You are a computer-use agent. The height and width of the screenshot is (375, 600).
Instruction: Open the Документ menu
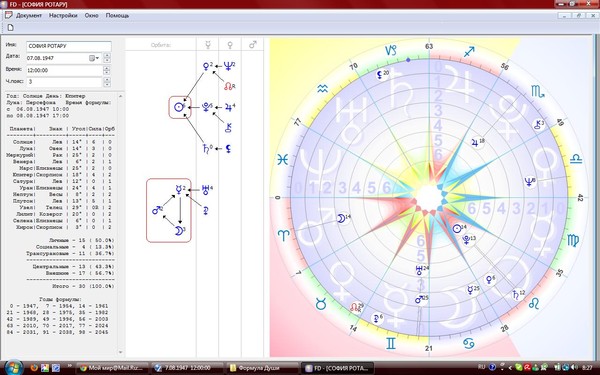29,16
